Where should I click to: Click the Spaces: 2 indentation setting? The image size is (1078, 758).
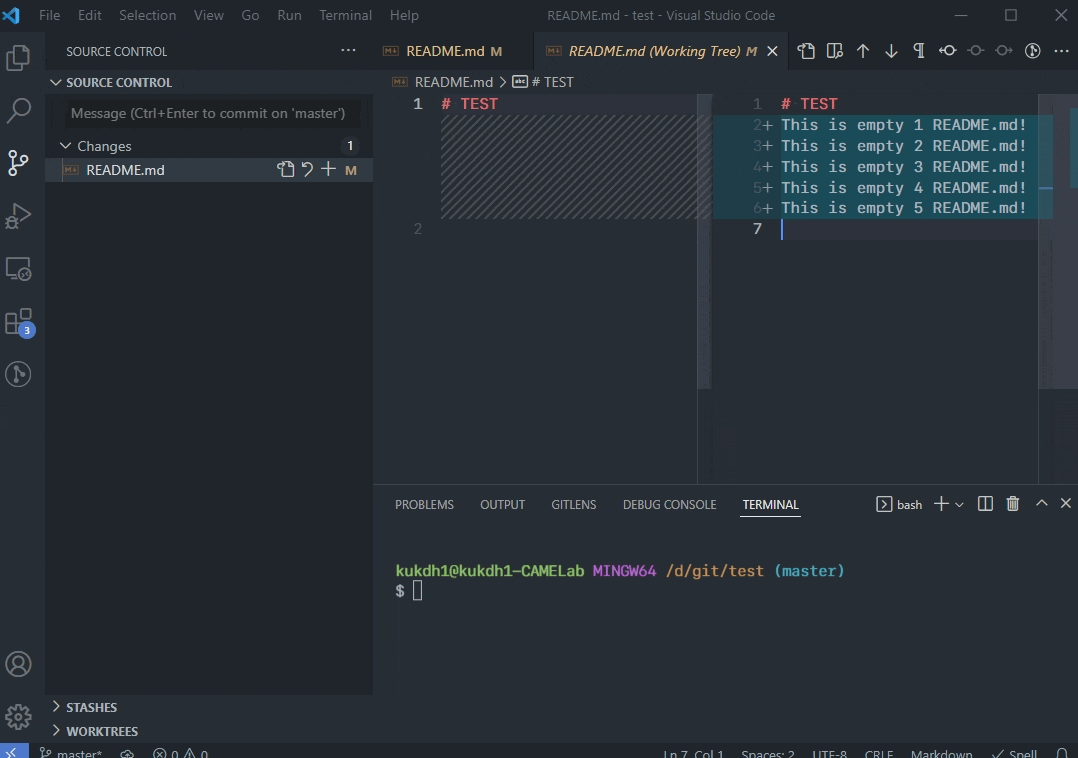pos(767,753)
